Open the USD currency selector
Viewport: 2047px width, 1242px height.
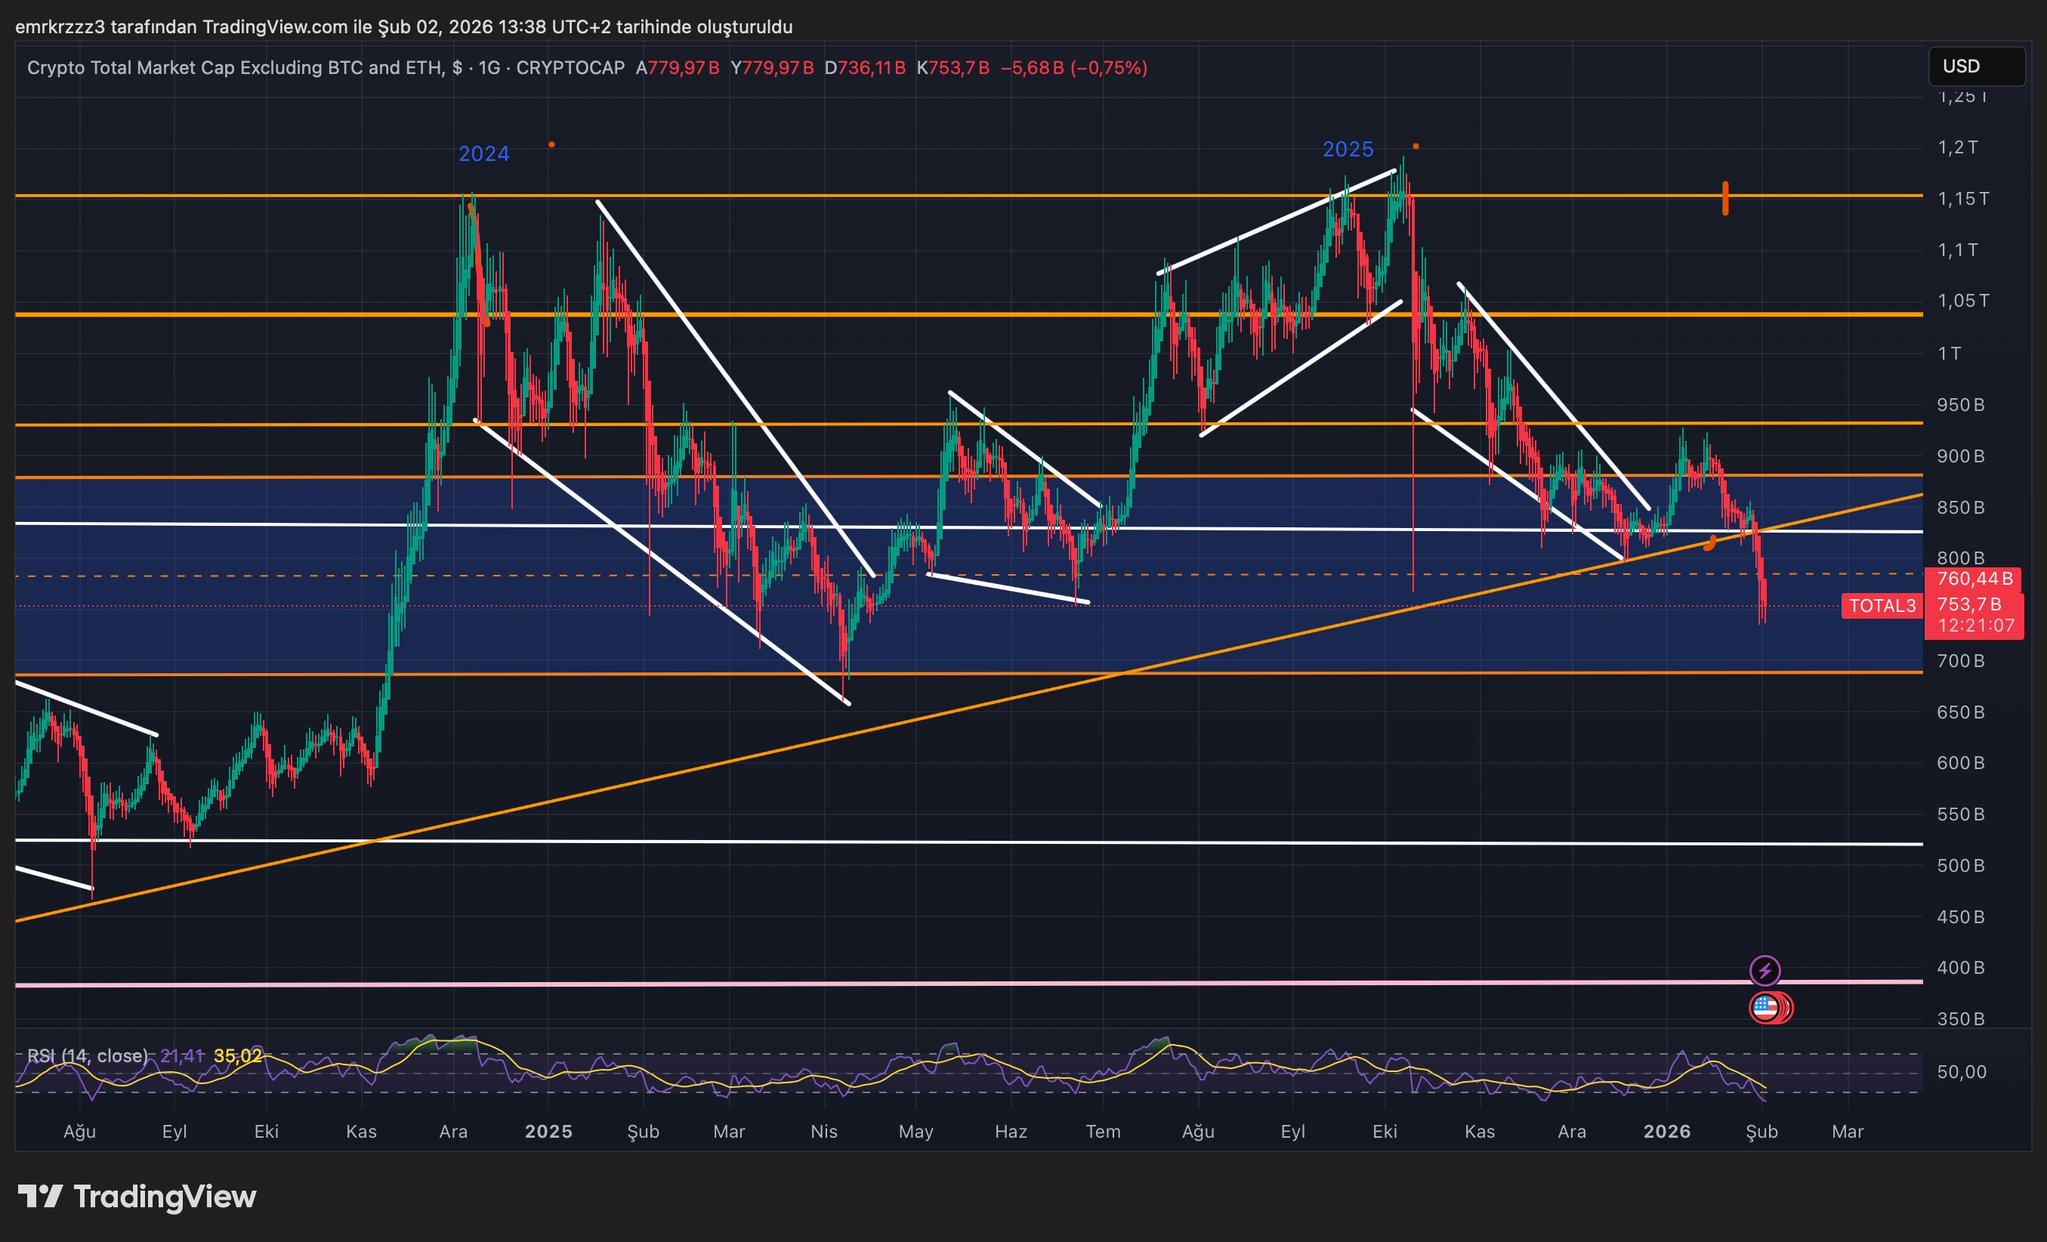coord(1975,67)
